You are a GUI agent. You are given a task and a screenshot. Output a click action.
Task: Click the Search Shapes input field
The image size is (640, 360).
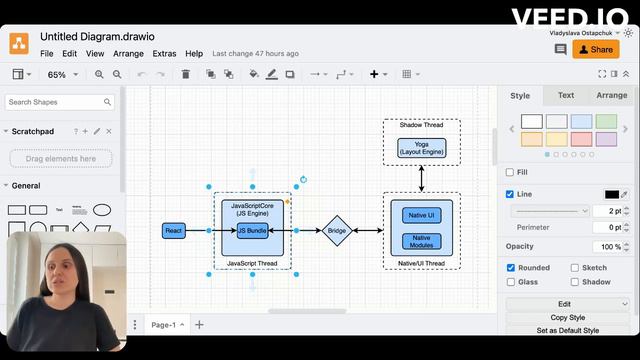(60, 102)
